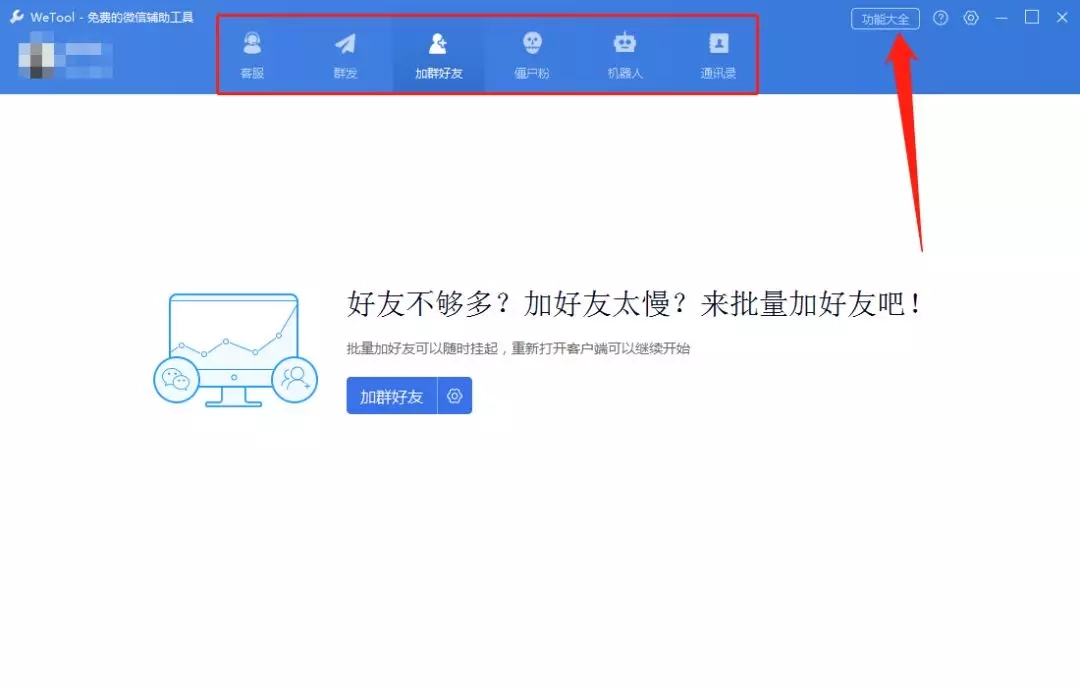Minimize the WeTool window
The height and width of the screenshot is (687, 1080).
pos(1000,18)
